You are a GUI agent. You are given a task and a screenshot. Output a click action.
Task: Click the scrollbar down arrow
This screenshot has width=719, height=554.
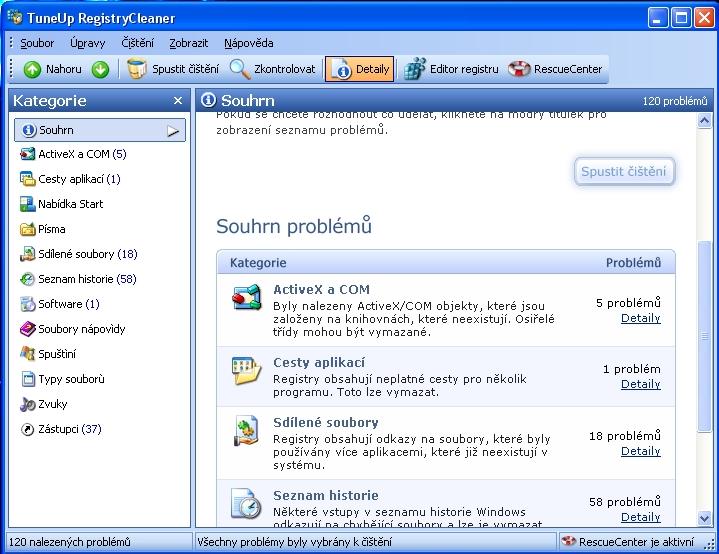tap(704, 519)
